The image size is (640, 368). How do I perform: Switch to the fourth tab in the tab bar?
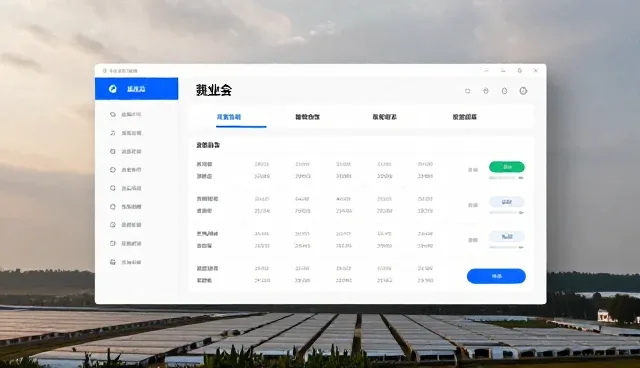(x=464, y=117)
